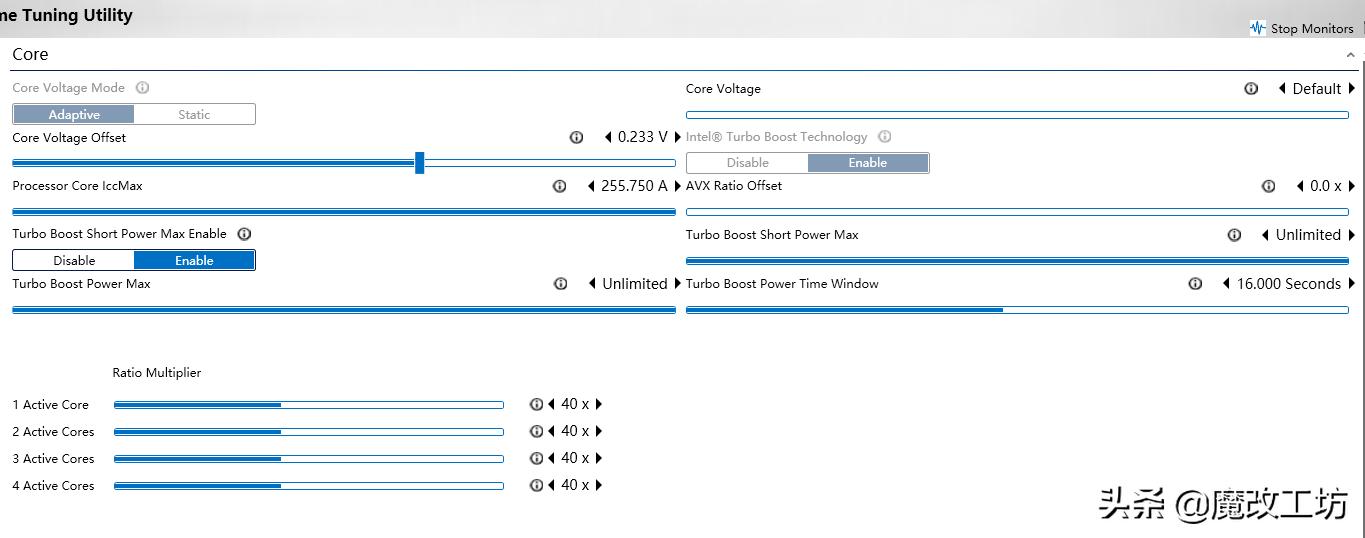This screenshot has width=1365, height=538.
Task: Open info icon for Core Voltage Mode
Action: (142, 88)
